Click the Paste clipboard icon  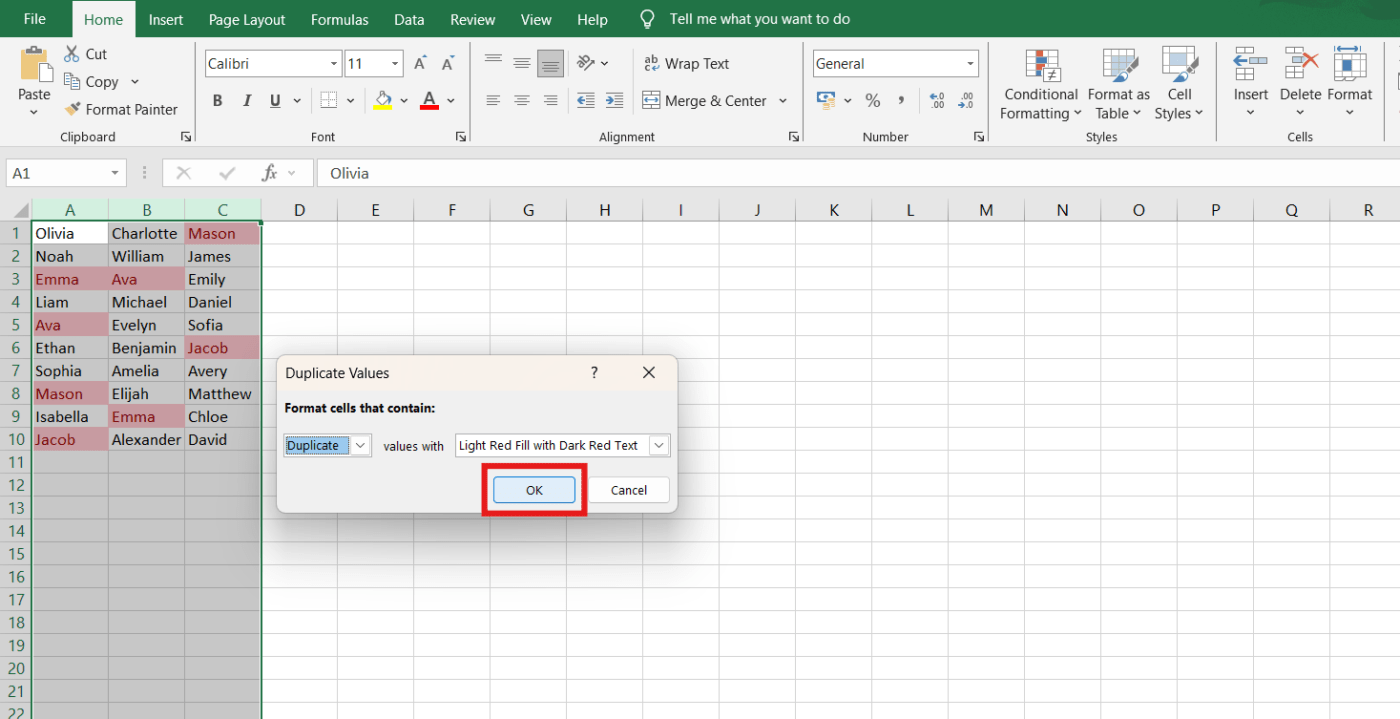tap(34, 63)
